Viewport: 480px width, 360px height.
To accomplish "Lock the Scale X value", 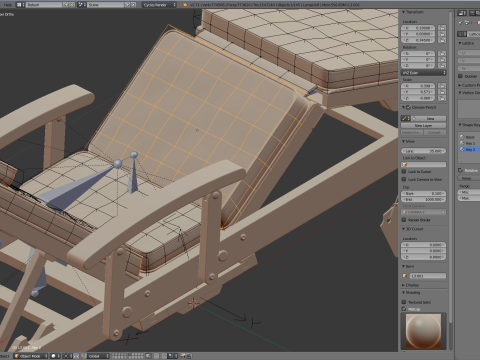I will click(x=442, y=86).
